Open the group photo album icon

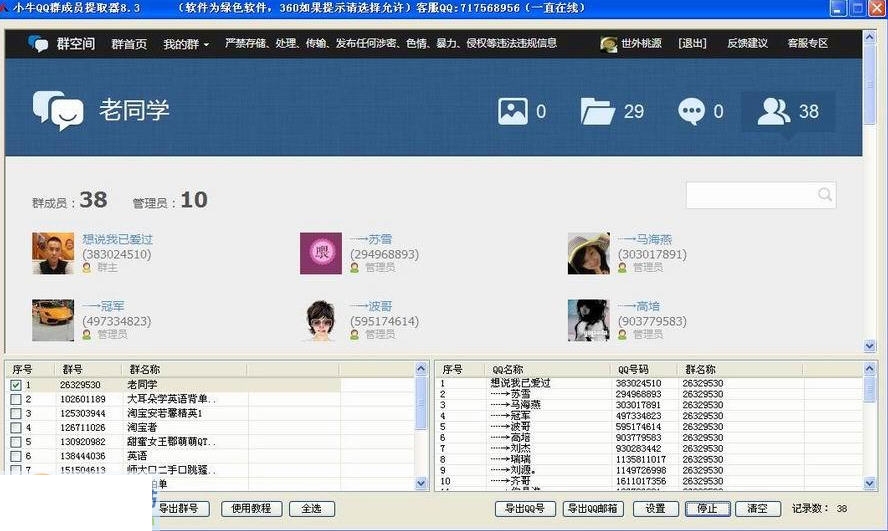(512, 111)
